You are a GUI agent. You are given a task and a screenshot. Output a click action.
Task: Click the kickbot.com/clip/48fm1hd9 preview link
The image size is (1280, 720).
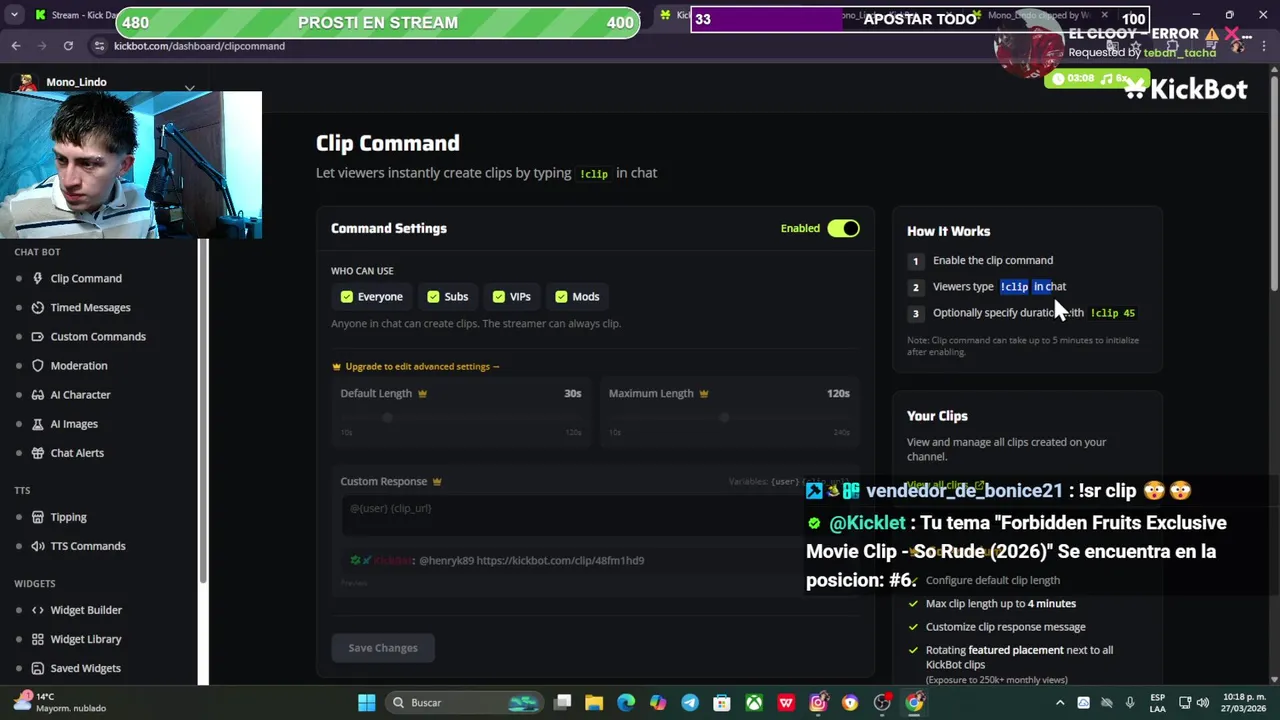coord(560,560)
